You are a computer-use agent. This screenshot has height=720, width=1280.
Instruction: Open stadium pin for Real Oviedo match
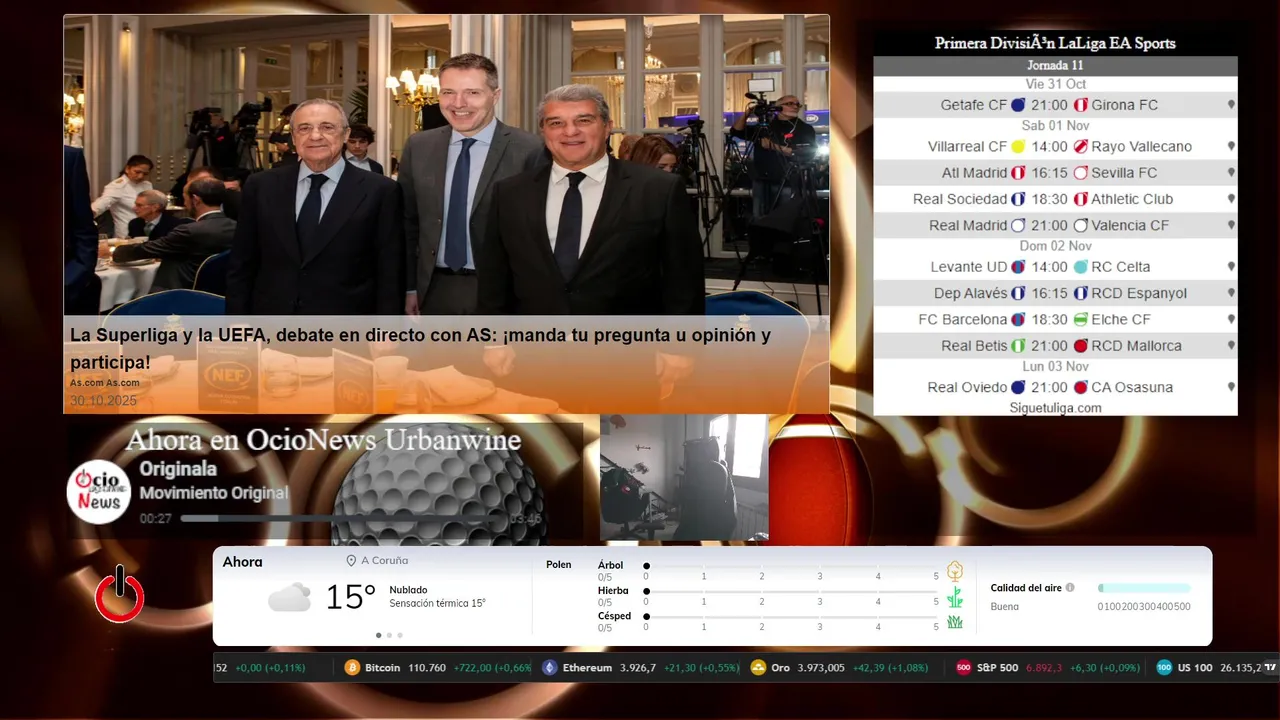(x=1231, y=387)
